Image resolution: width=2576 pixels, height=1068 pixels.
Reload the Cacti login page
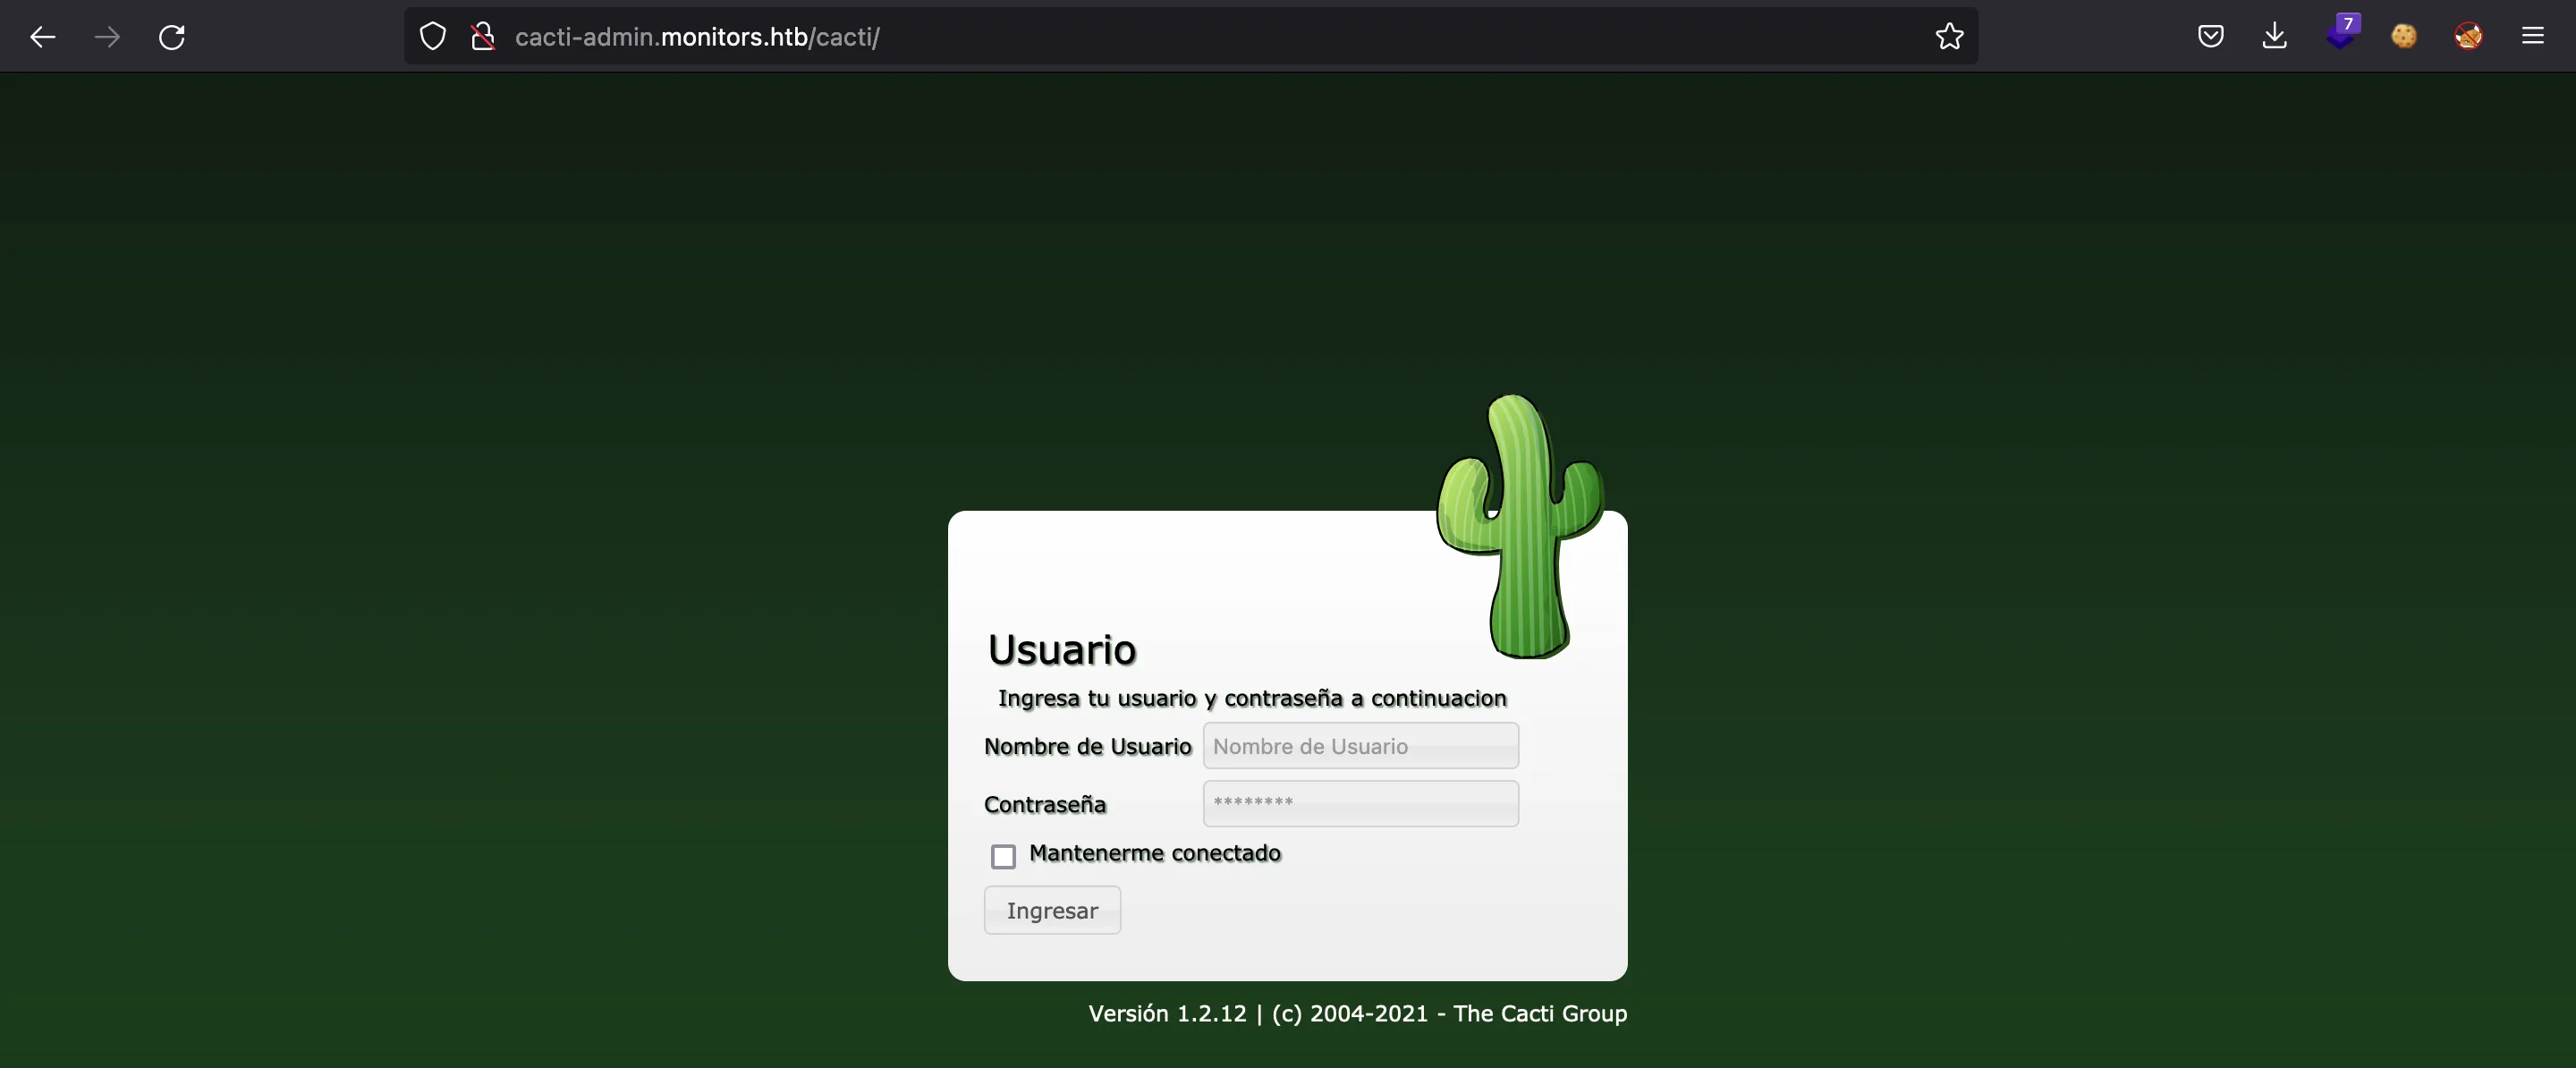pos(172,37)
